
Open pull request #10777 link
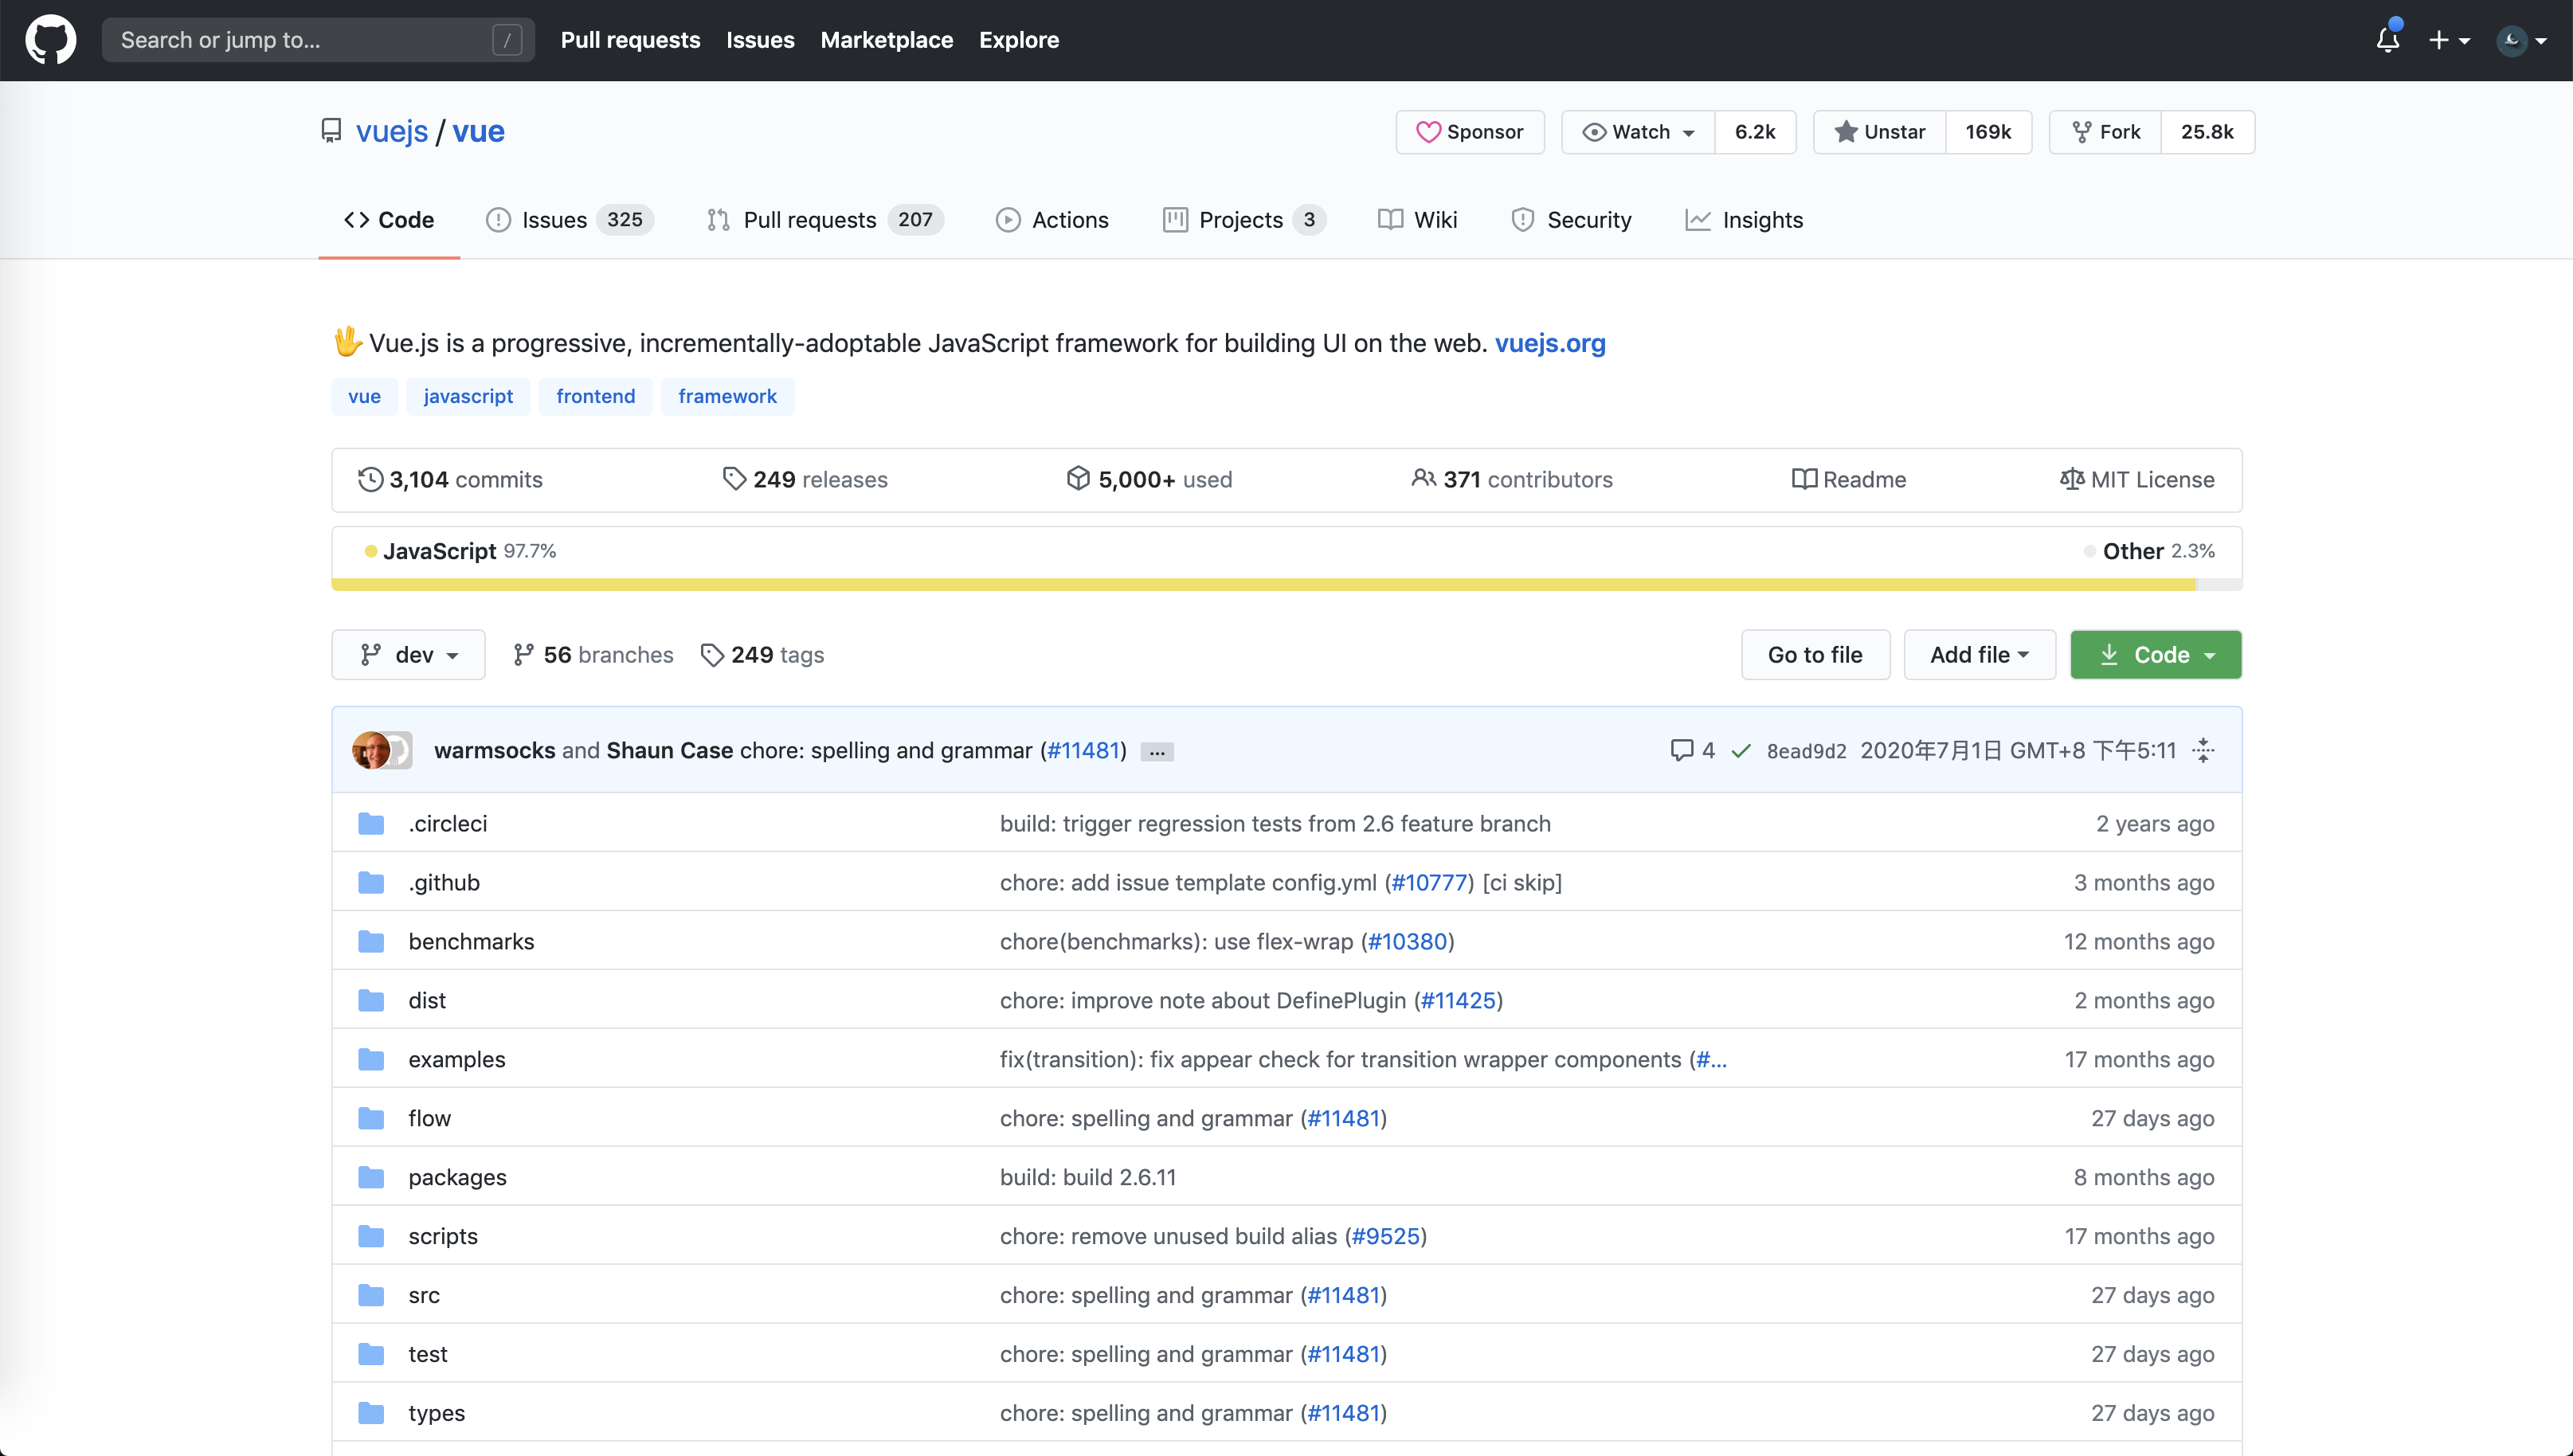coord(1429,883)
